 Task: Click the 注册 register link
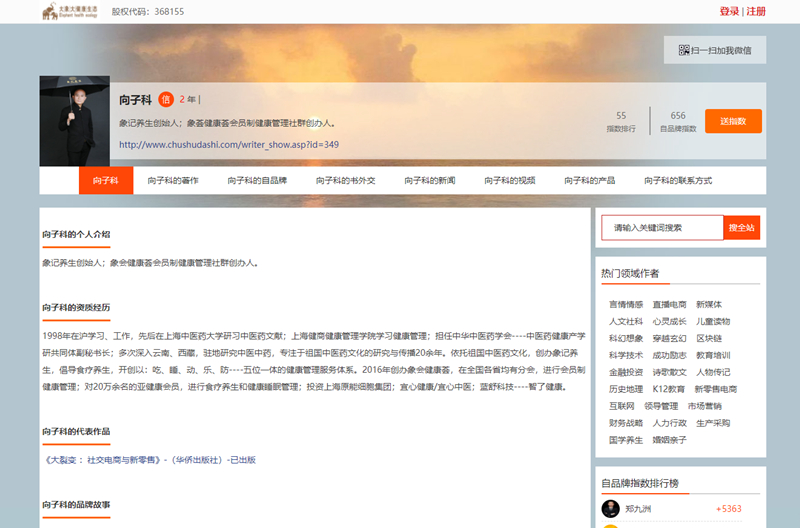[756, 12]
